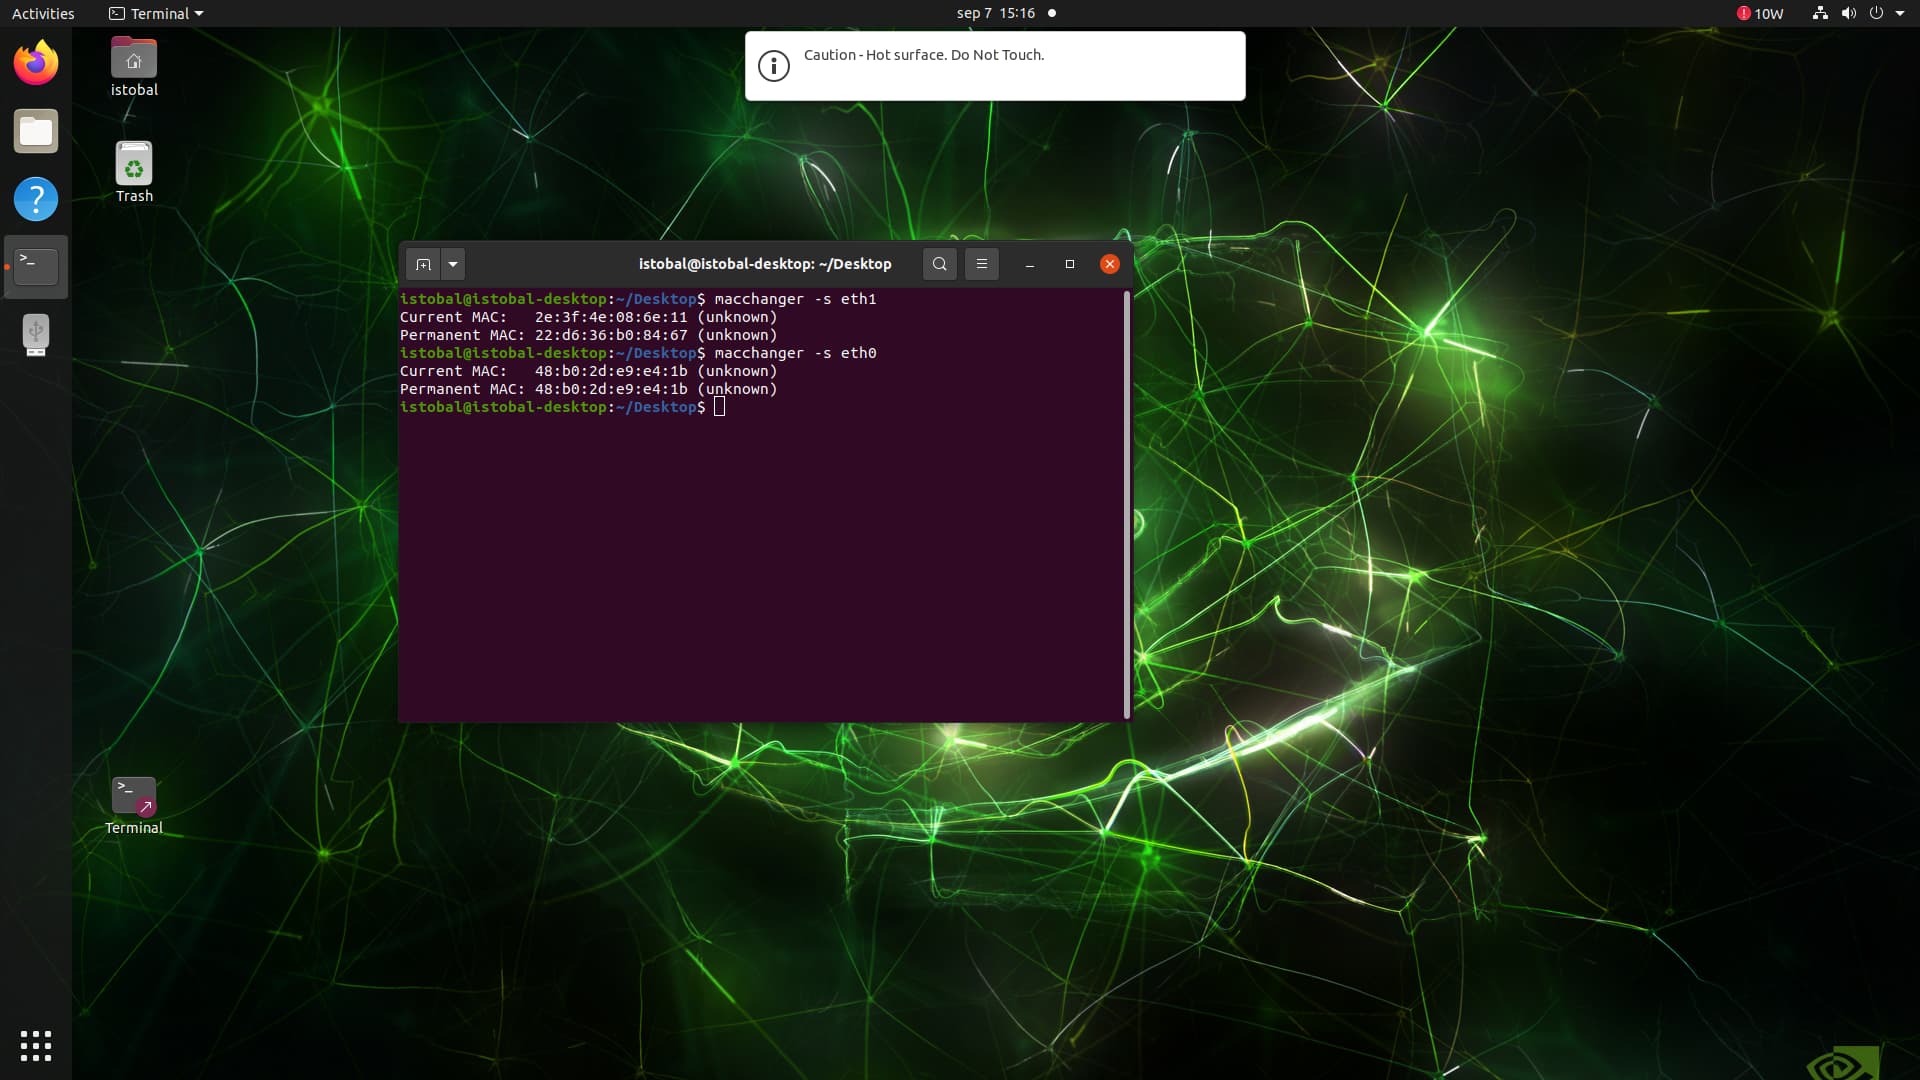Open the Help icon in dock

[36, 199]
